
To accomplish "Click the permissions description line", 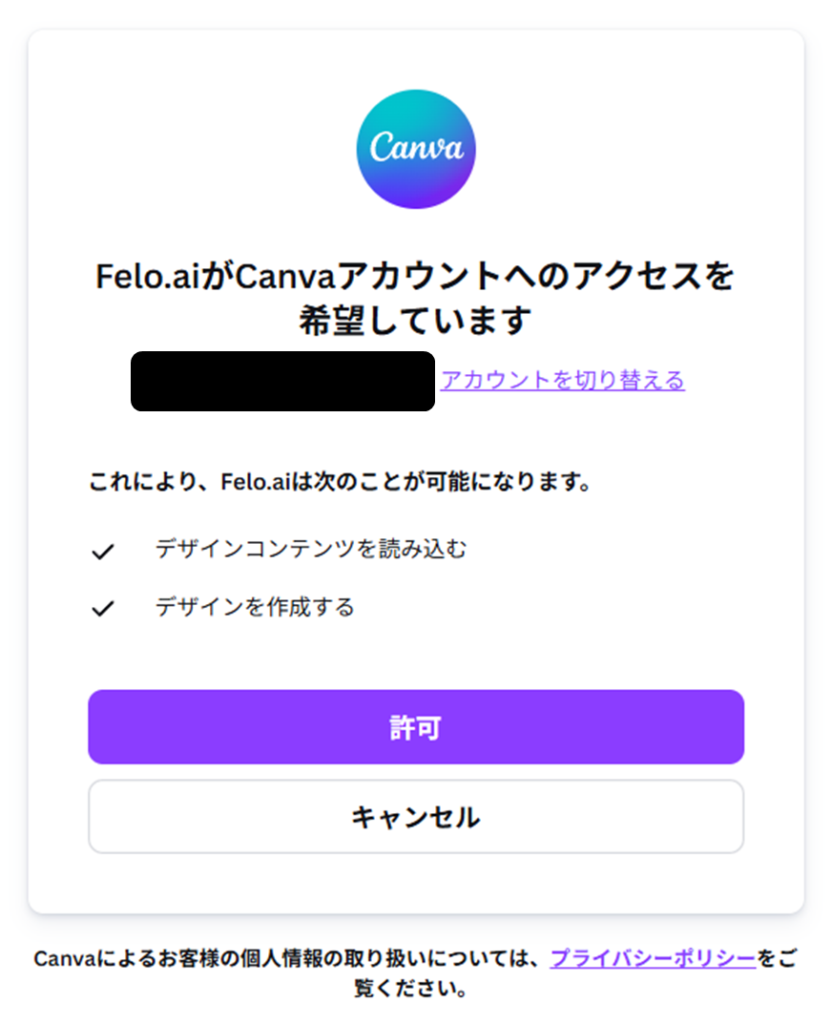I will [339, 480].
